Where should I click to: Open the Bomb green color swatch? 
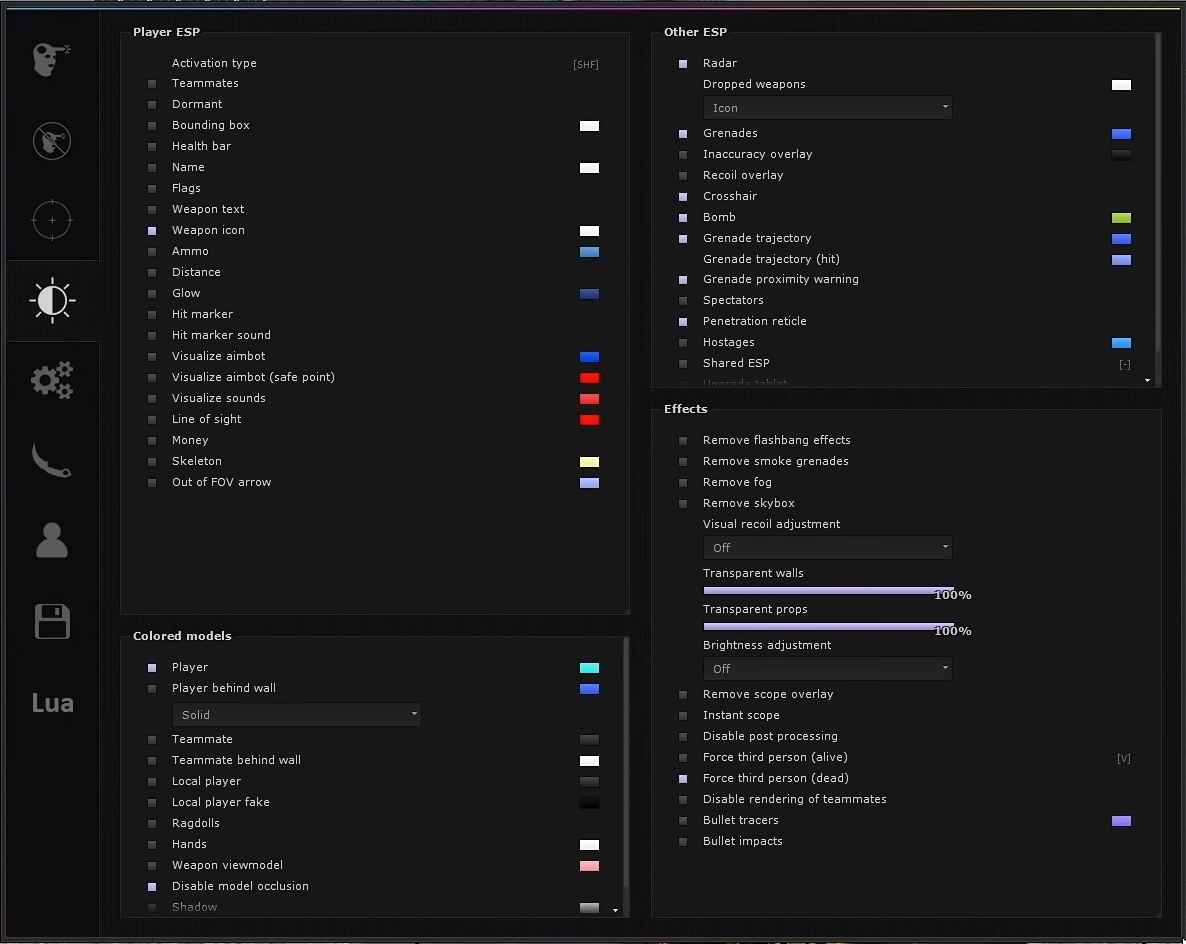click(x=1121, y=218)
